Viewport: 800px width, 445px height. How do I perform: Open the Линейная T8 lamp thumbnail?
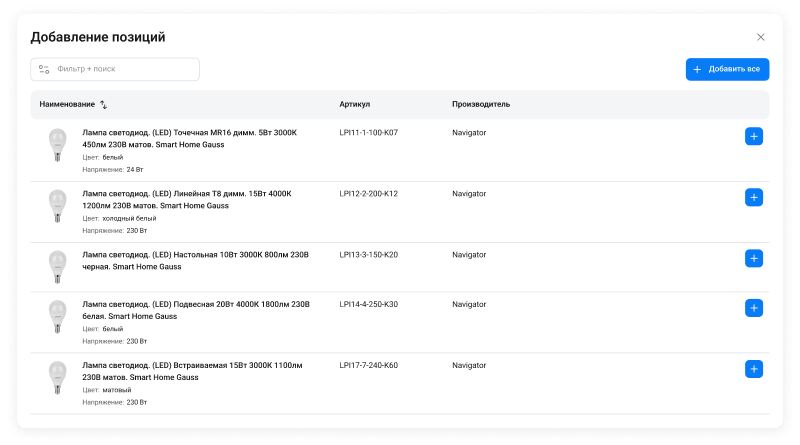point(57,207)
